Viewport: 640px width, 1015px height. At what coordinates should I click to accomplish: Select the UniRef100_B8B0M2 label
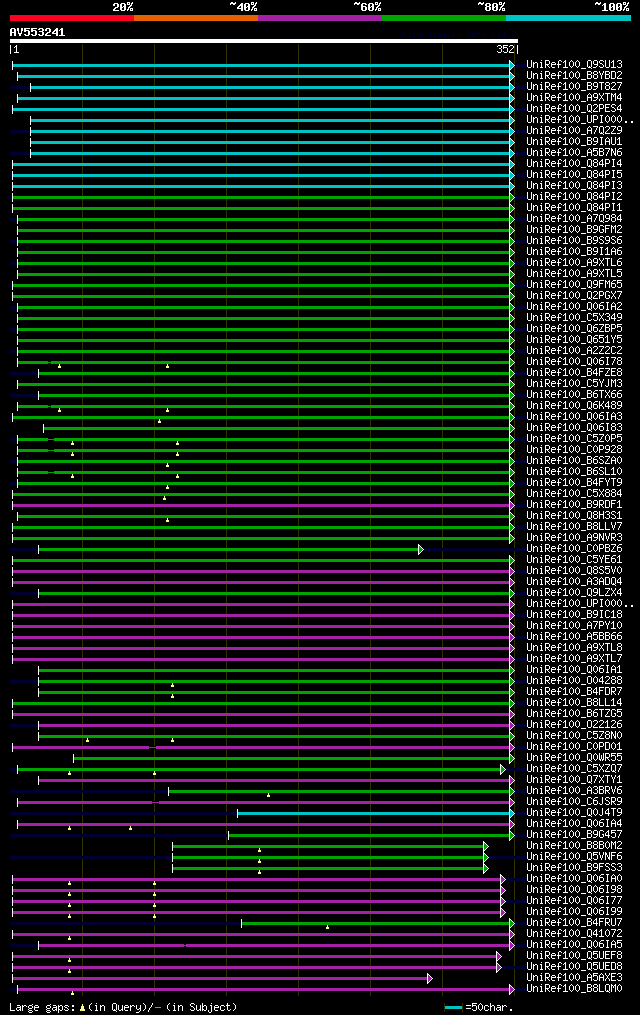[574, 846]
